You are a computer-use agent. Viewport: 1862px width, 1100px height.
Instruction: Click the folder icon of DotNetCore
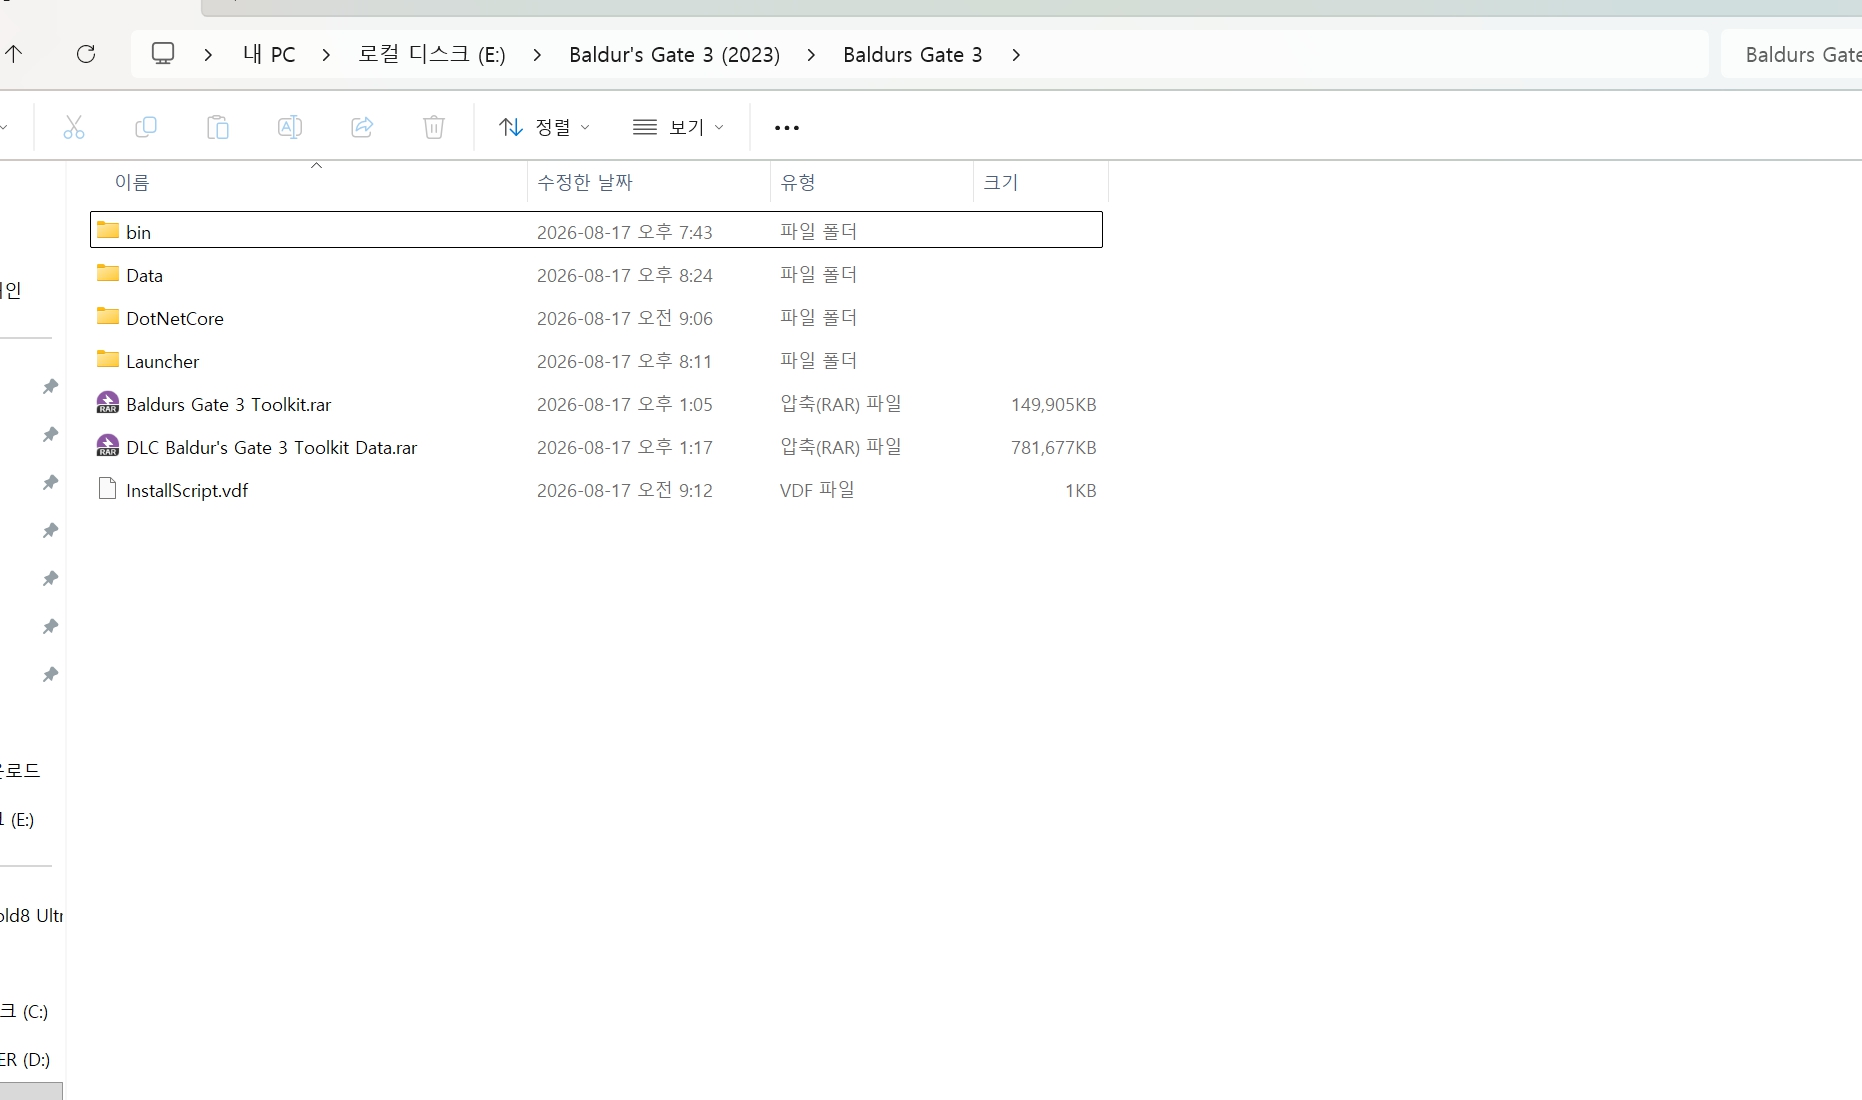tap(108, 316)
